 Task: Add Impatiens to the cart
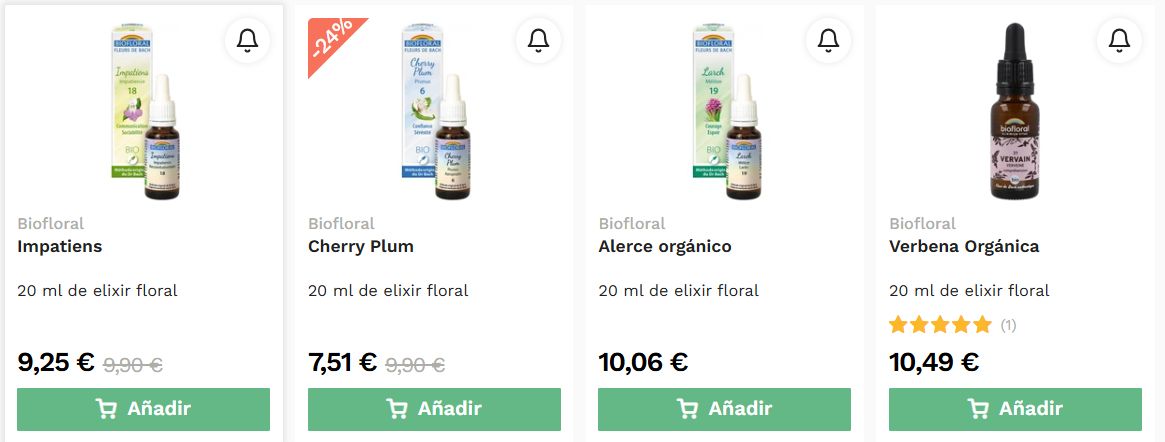point(143,409)
